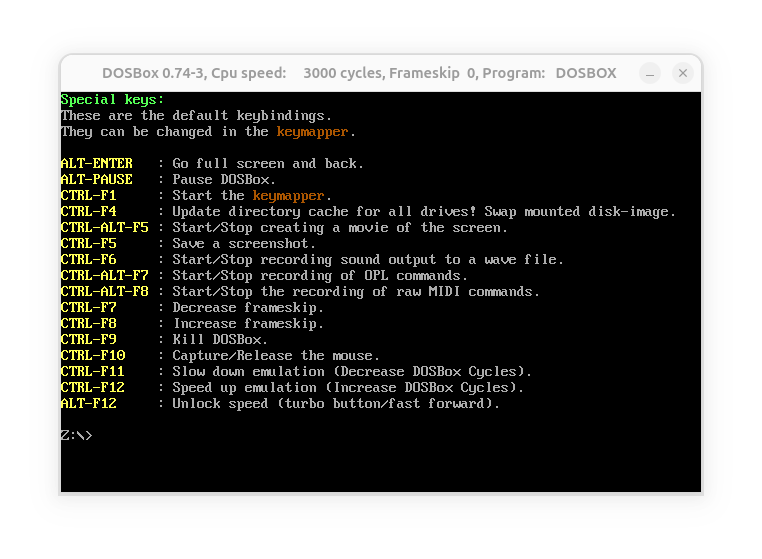
Task: Click the CTRL-ALT-F5 shortcut label
Action: point(104,227)
